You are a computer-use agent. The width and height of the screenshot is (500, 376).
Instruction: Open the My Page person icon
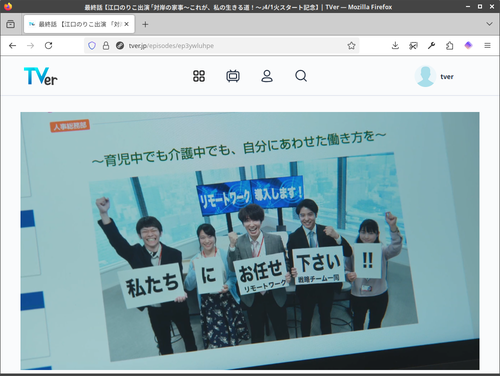267,76
